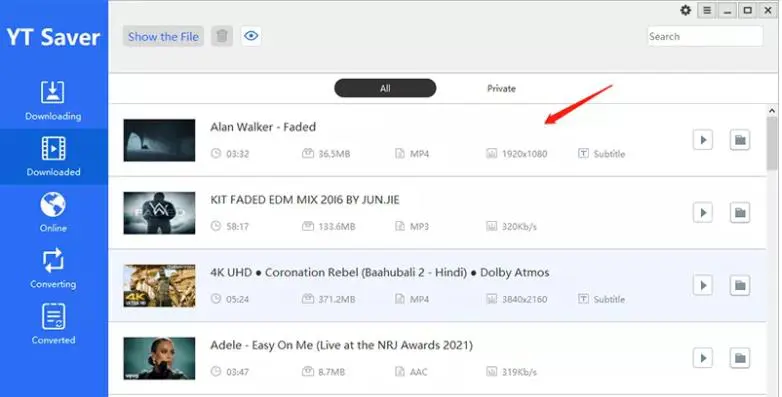Image resolution: width=782 pixels, height=397 pixels.
Task: Click in the Search field
Action: click(x=705, y=36)
